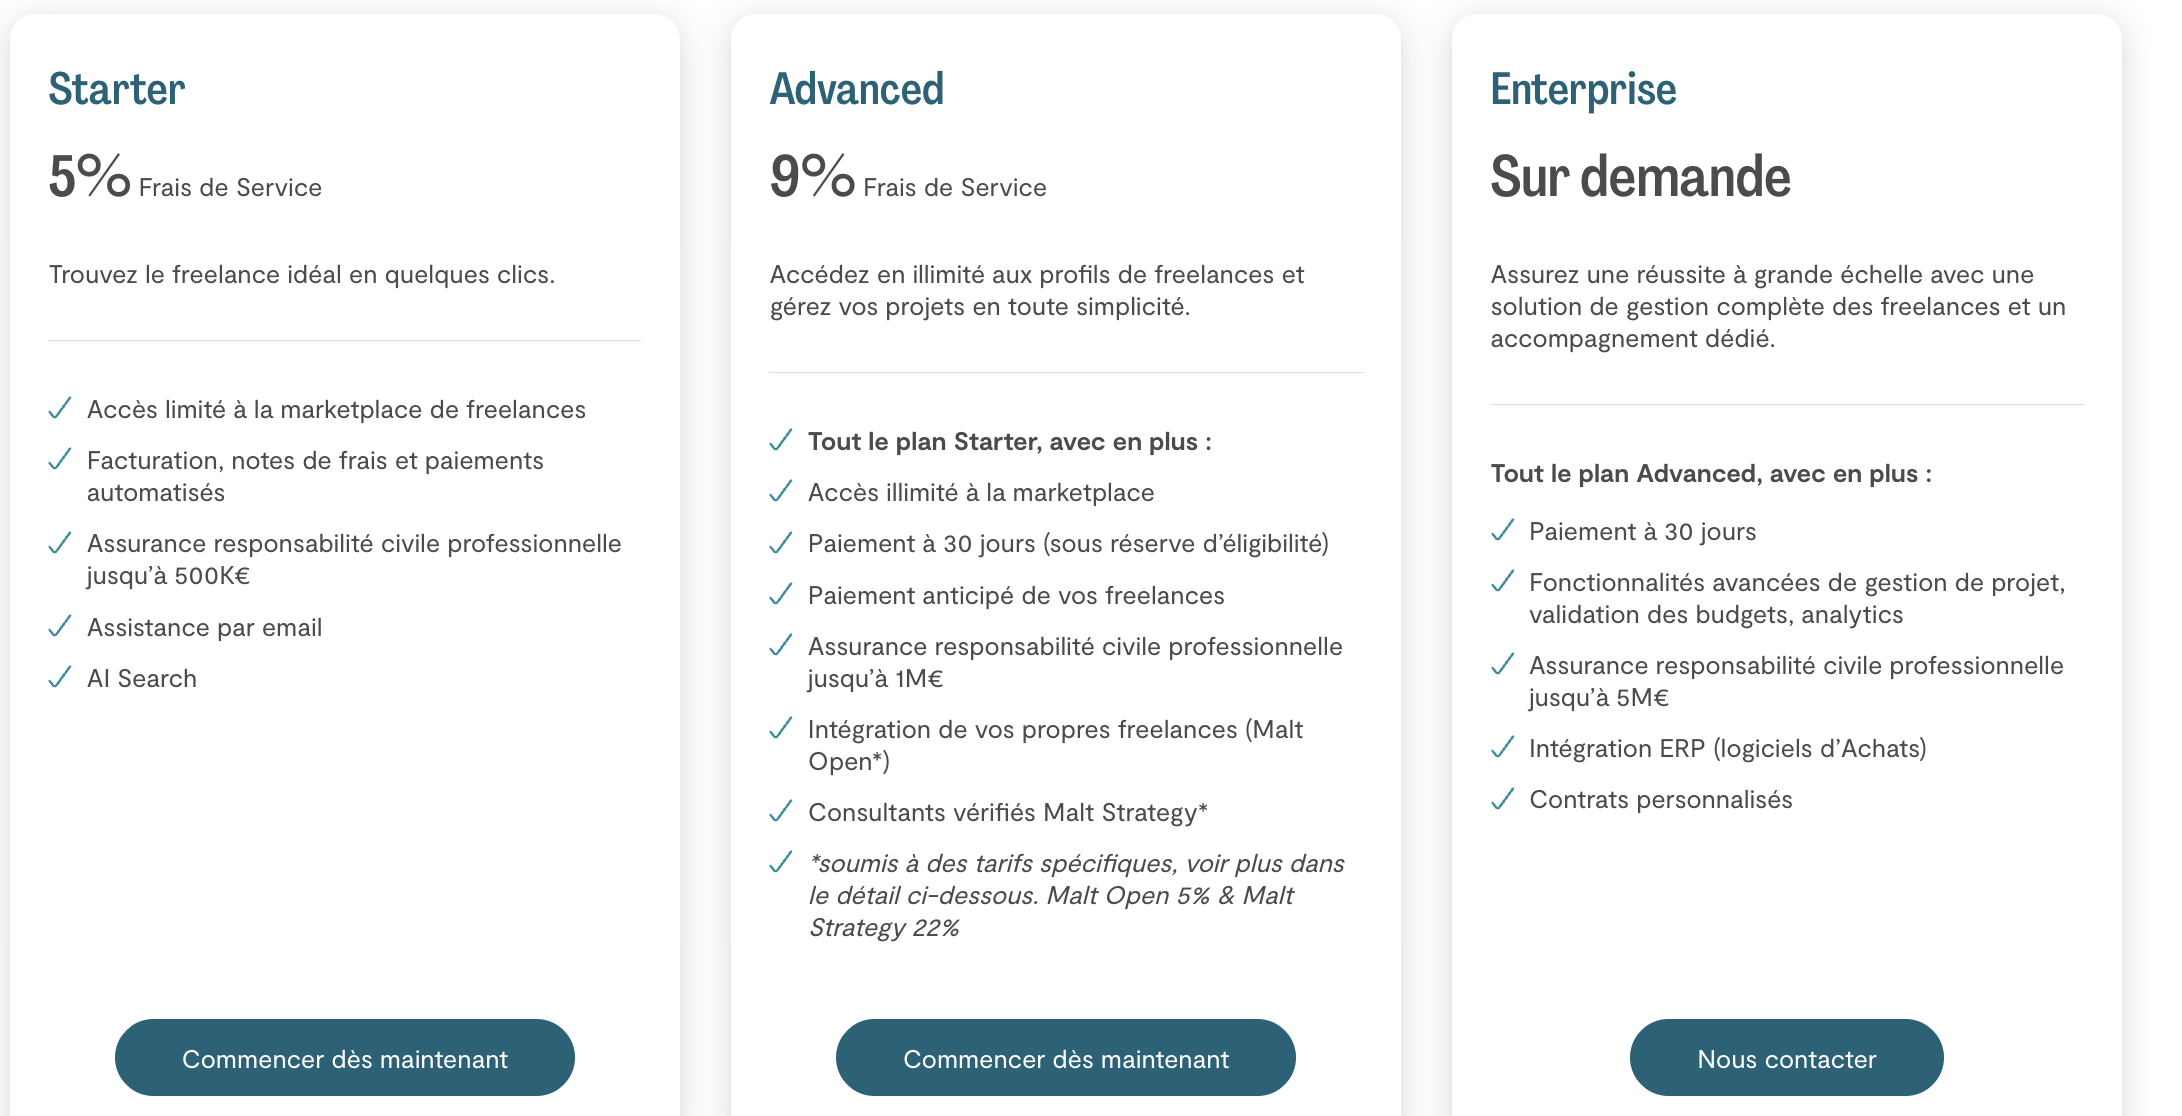The width and height of the screenshot is (2182, 1116).
Task: Click Commencer dès maintenant in the Advanced card
Action: pyautogui.click(x=1065, y=1058)
